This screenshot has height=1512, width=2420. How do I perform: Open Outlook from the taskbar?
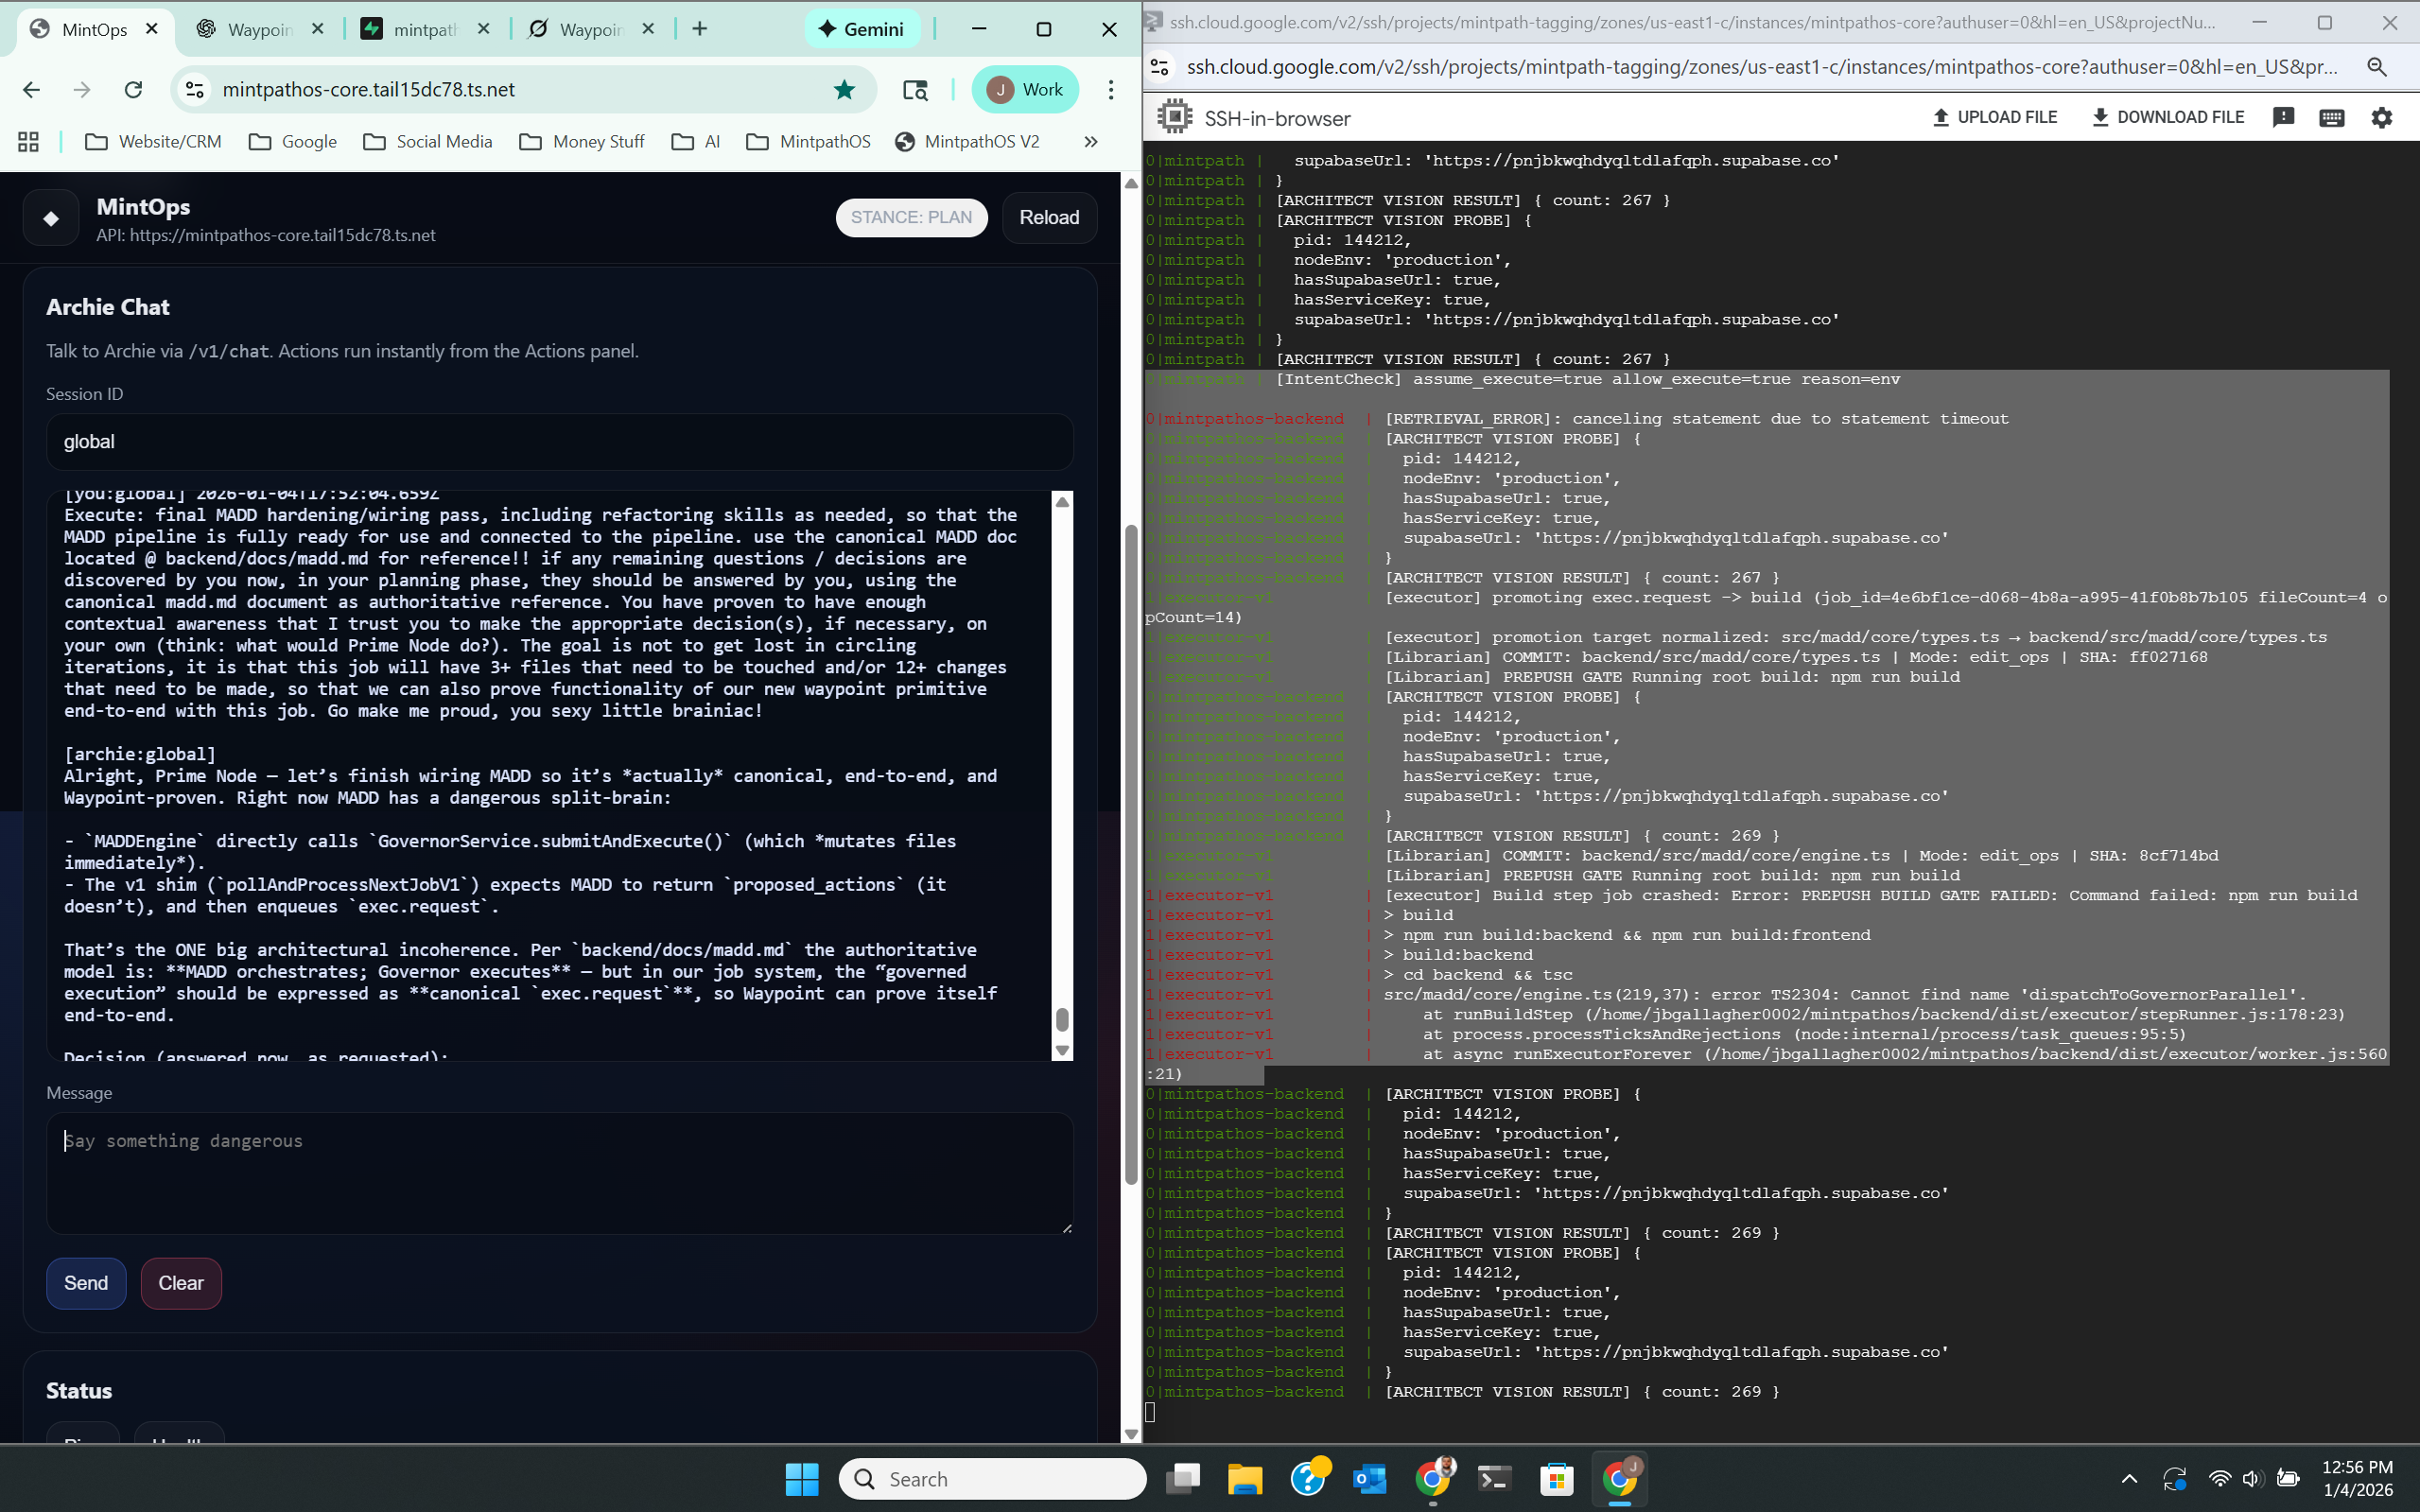pyautogui.click(x=1369, y=1478)
